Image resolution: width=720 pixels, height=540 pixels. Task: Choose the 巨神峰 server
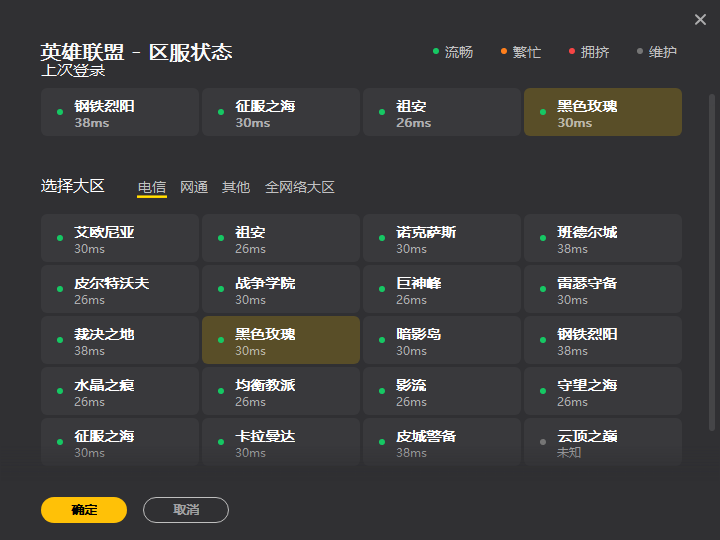[x=442, y=289]
